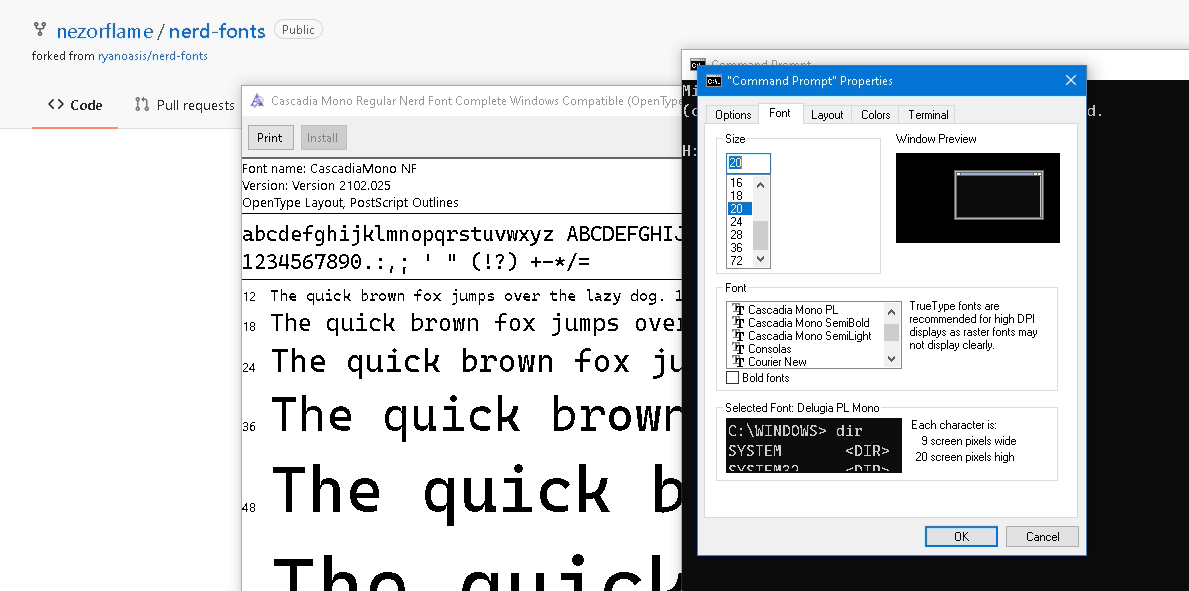Screen dimensions: 1189x591
Task: Select font size 28
Action: coord(739,234)
